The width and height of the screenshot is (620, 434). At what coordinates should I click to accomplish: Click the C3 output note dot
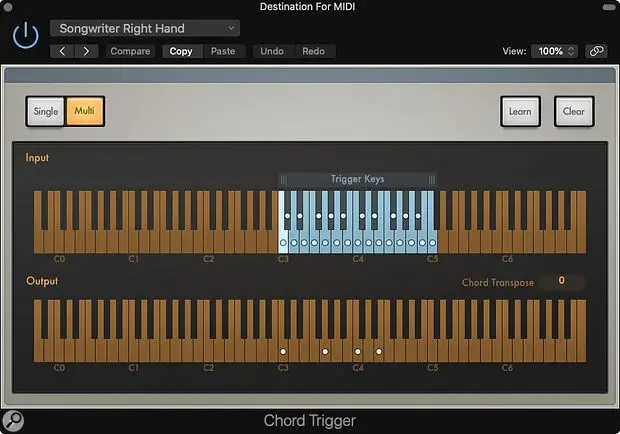283,352
